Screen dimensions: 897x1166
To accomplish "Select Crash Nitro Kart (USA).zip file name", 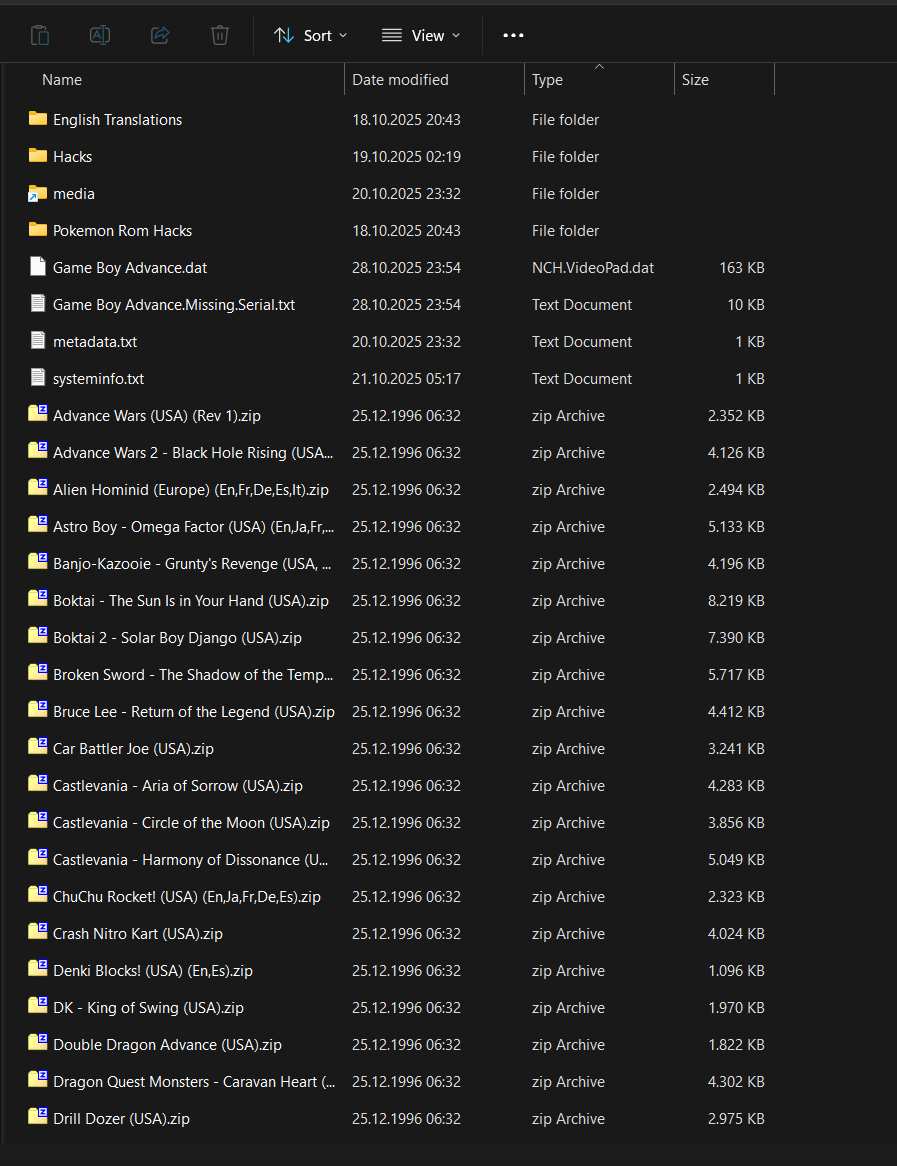I will pyautogui.click(x=138, y=934).
